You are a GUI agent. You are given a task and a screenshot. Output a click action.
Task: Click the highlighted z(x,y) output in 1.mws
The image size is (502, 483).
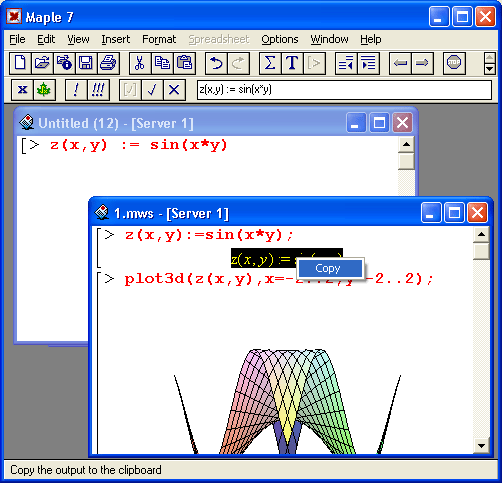(x=263, y=258)
